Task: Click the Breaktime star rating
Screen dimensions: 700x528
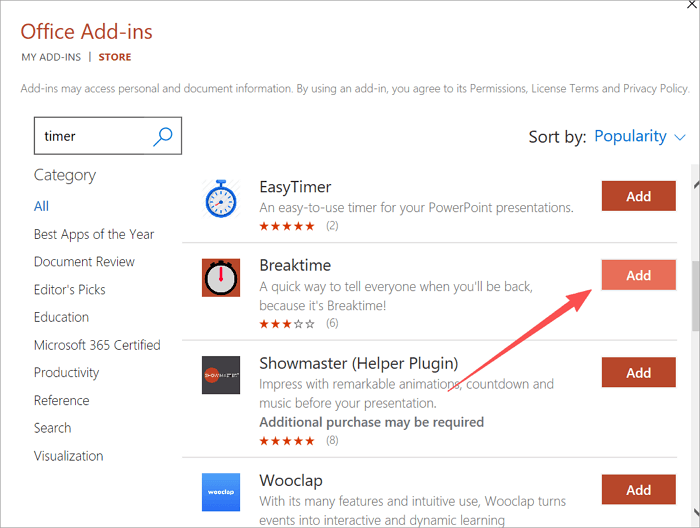Action: point(287,323)
